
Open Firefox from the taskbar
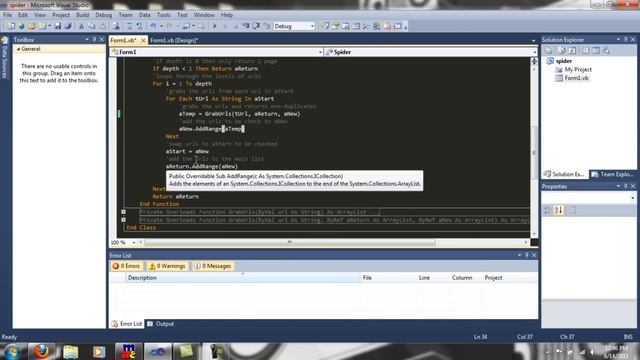(41, 351)
